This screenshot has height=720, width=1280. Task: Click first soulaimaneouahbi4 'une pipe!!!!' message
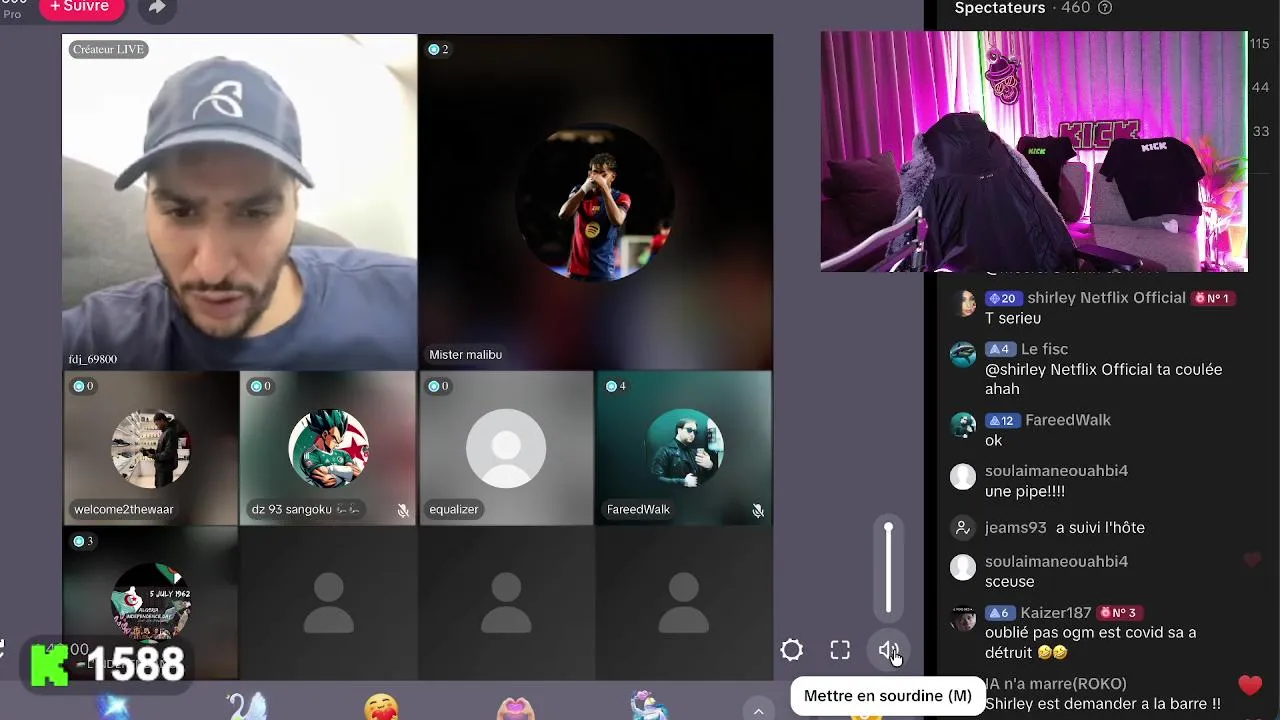[x=1025, y=491]
